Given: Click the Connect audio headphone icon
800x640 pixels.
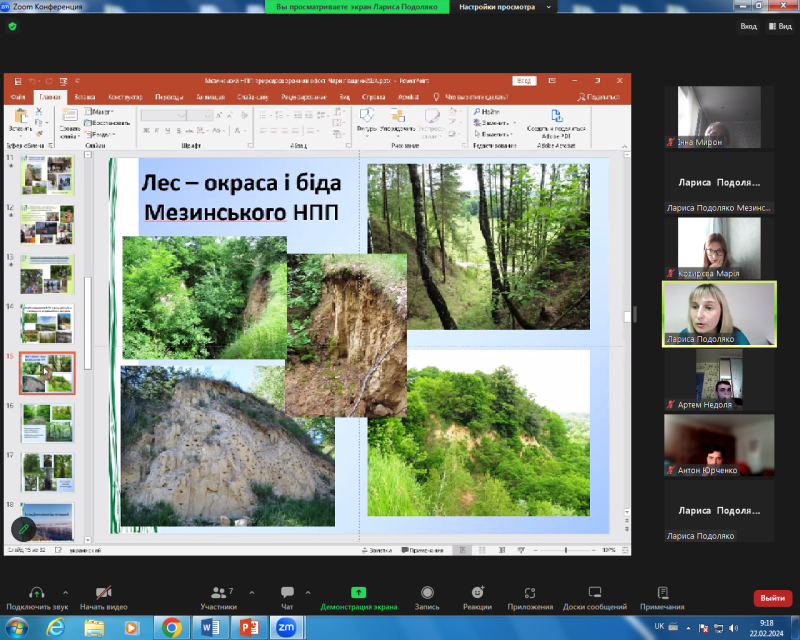Looking at the screenshot, I should coord(37,592).
